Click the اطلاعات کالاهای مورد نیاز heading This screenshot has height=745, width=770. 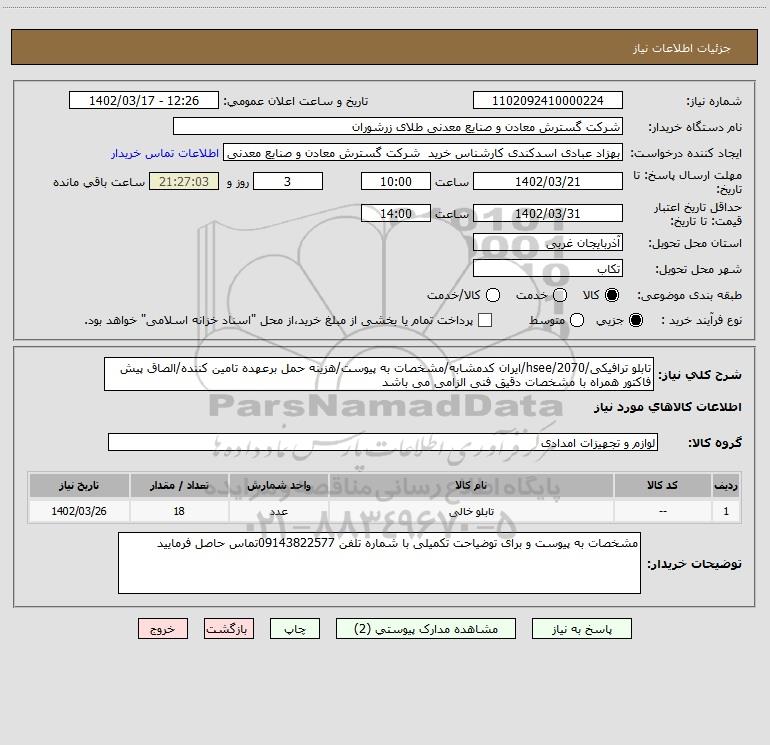(667, 407)
